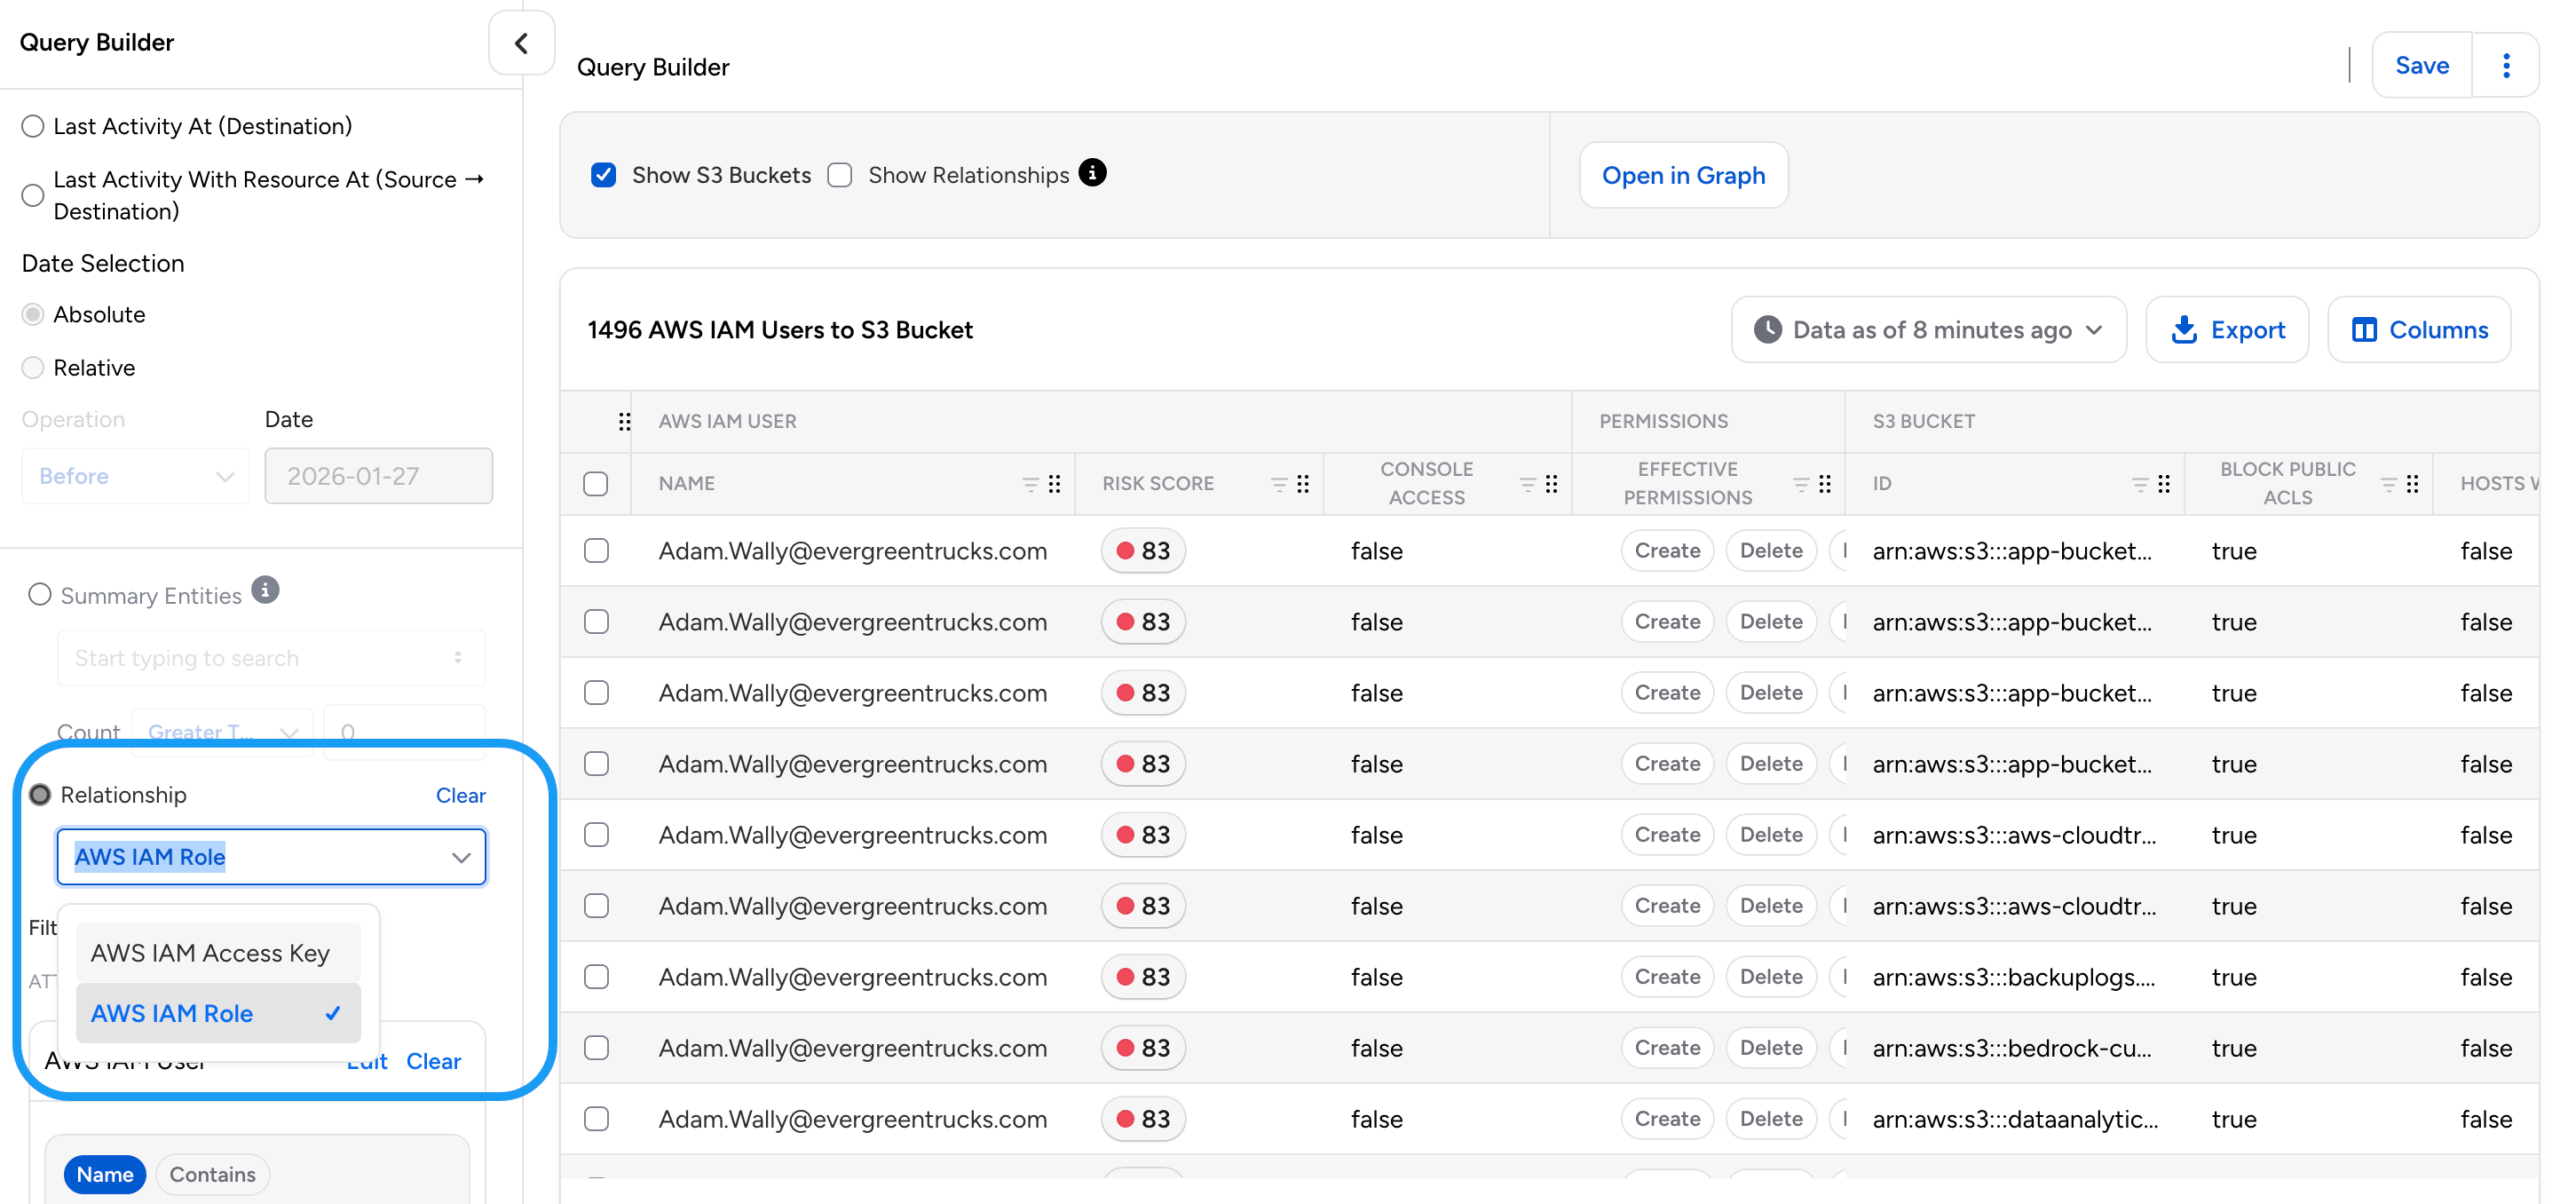
Task: Click the Name column filter icon
Action: (1029, 484)
